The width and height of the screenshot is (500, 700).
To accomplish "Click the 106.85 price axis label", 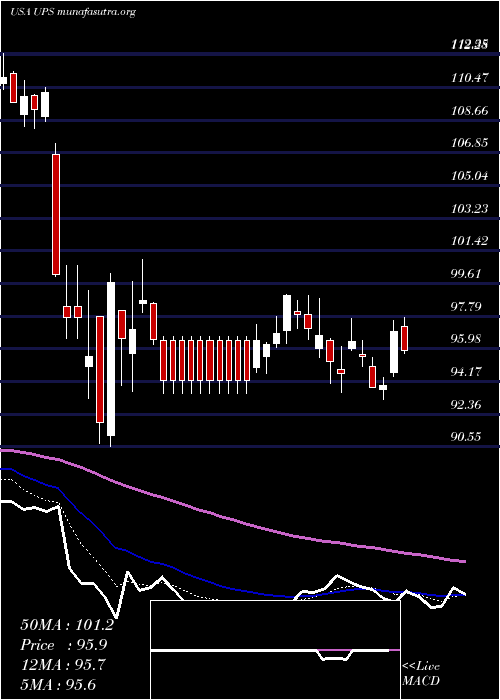I will tap(469, 143).
